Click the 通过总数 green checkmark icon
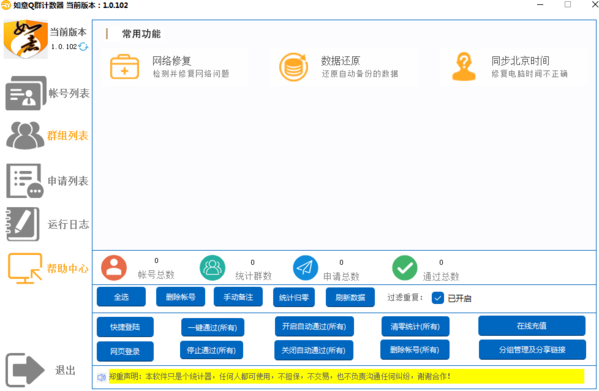The width and height of the screenshot is (599, 391). tap(405, 268)
